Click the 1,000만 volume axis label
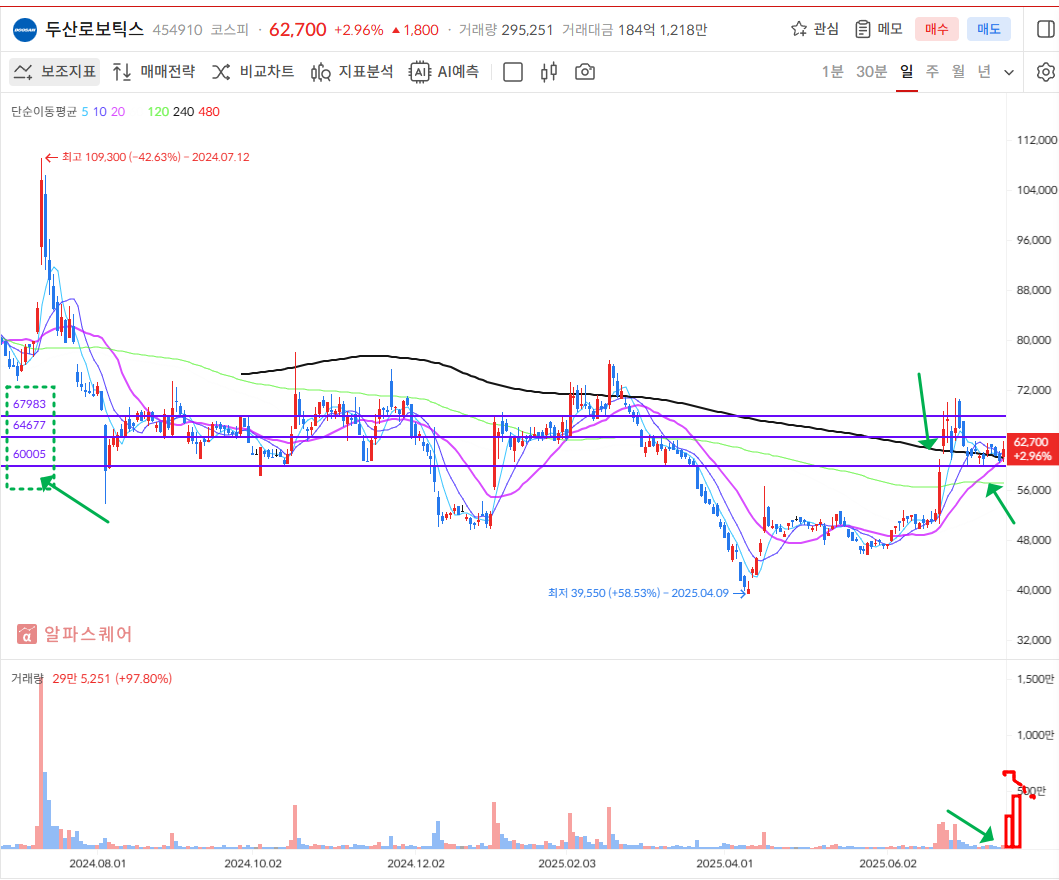 1035,735
